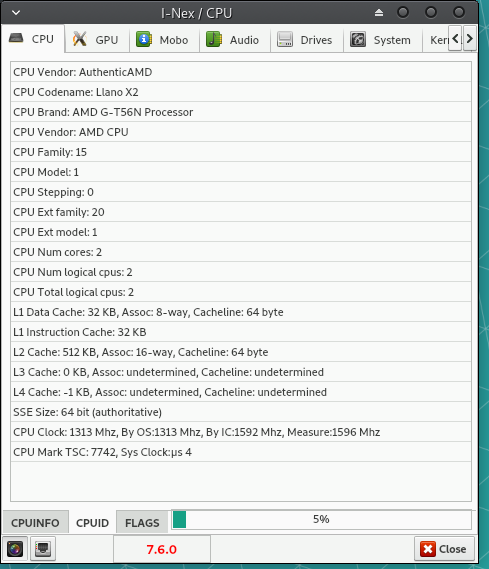Click the GPU tab's X icon
This screenshot has height=569, width=489.
coord(80,39)
